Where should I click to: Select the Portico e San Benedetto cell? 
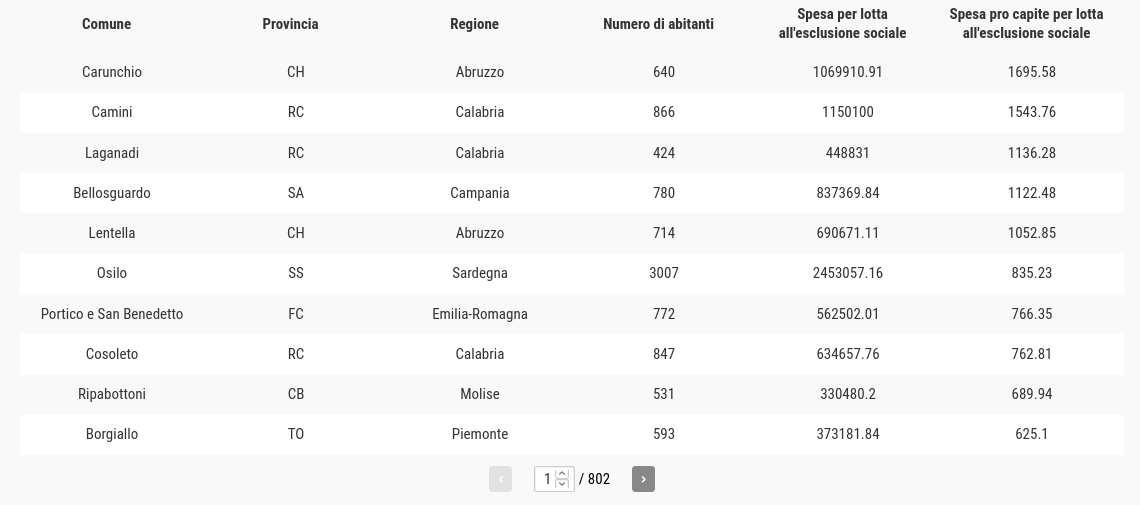pyautogui.click(x=112, y=314)
